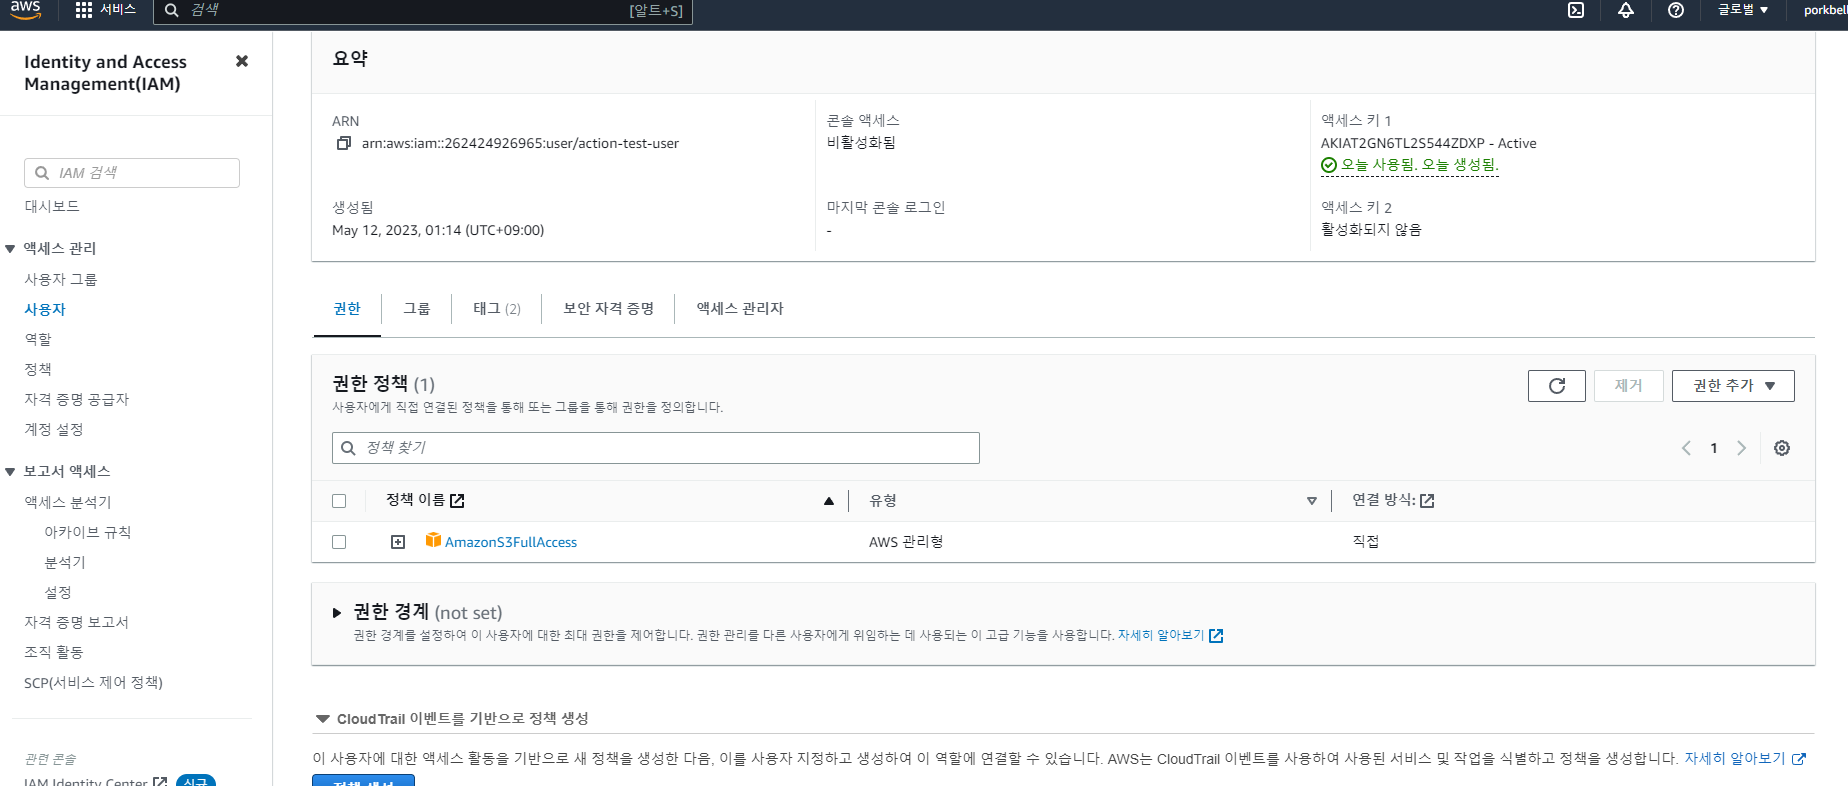Click IAM Identity Center external link icon
The width and height of the screenshot is (1848, 786).
click(160, 782)
